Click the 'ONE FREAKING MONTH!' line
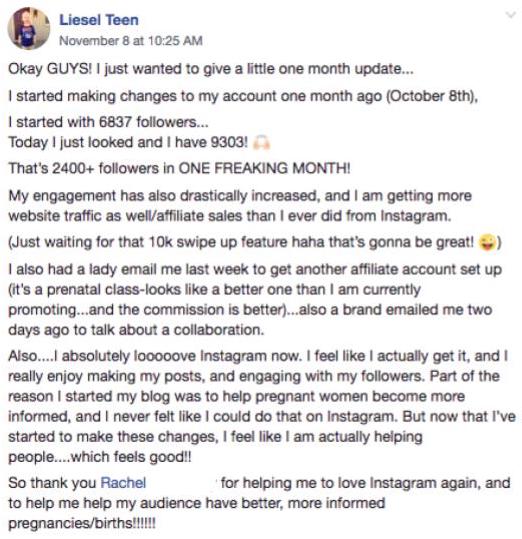Viewport: 522px width, 539px height. [179, 168]
